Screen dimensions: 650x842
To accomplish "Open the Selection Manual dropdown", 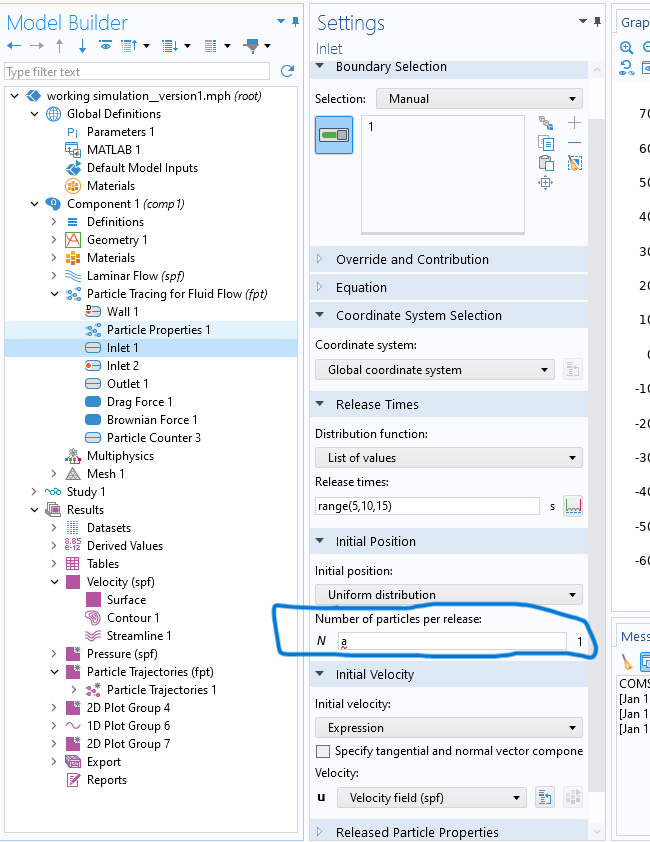I will (479, 99).
